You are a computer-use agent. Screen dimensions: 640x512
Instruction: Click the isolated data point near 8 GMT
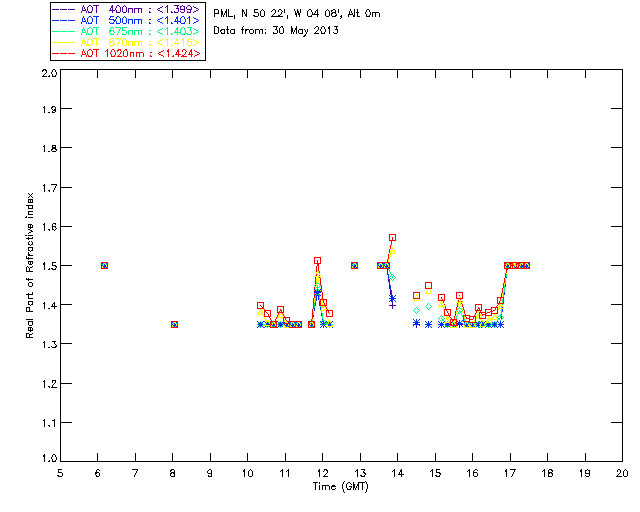tap(174, 325)
